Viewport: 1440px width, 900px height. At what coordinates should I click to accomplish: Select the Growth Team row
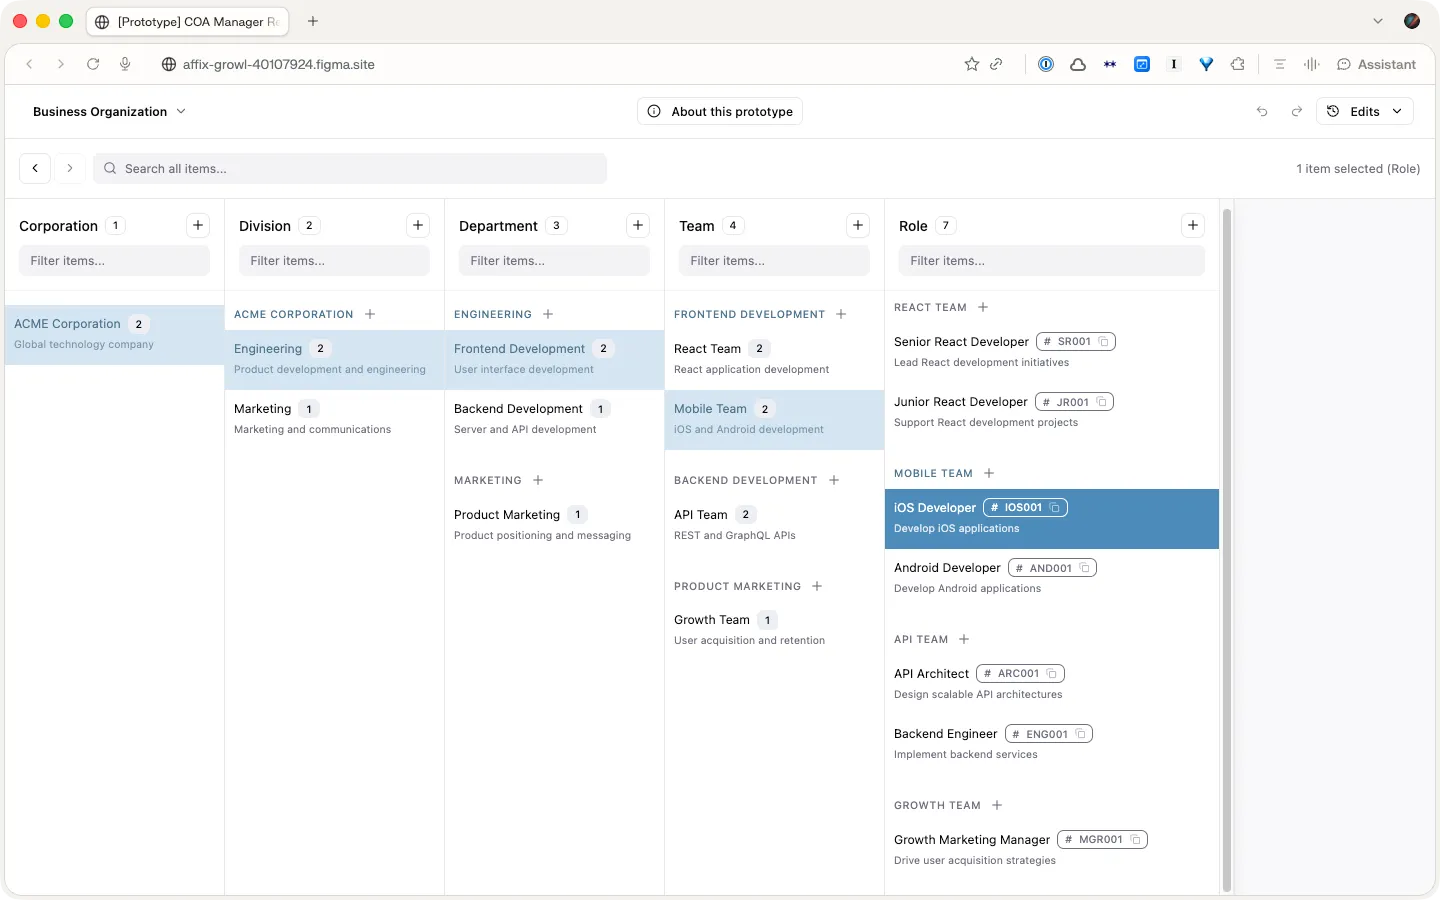(774, 630)
